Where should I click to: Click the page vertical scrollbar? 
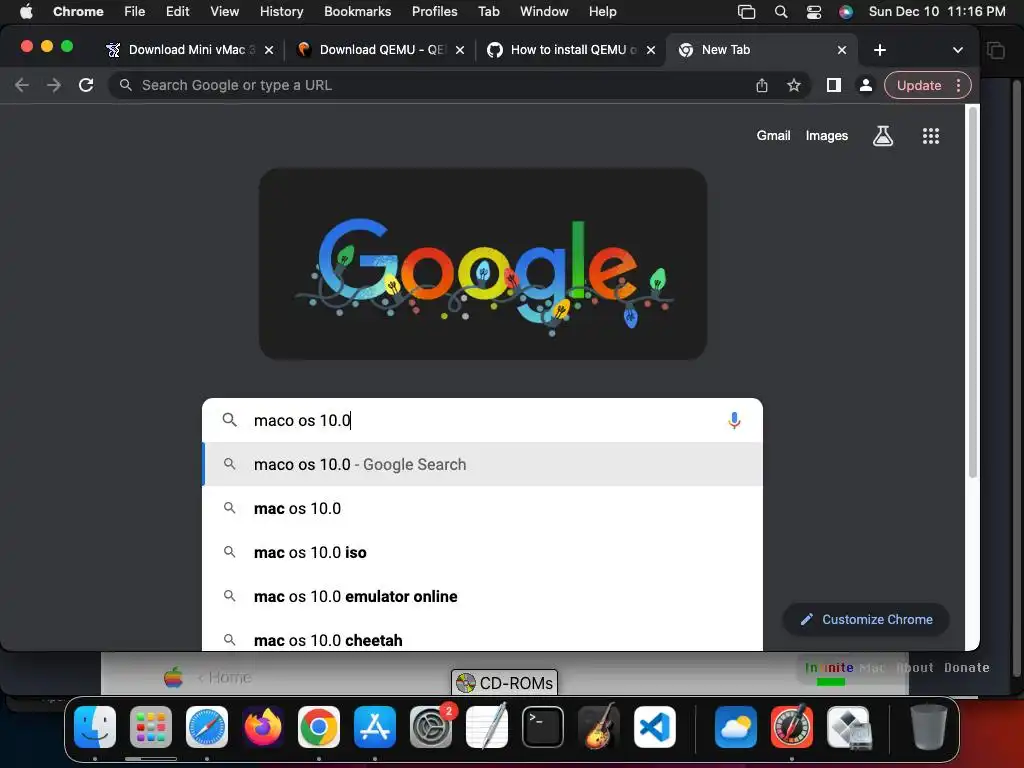click(972, 291)
